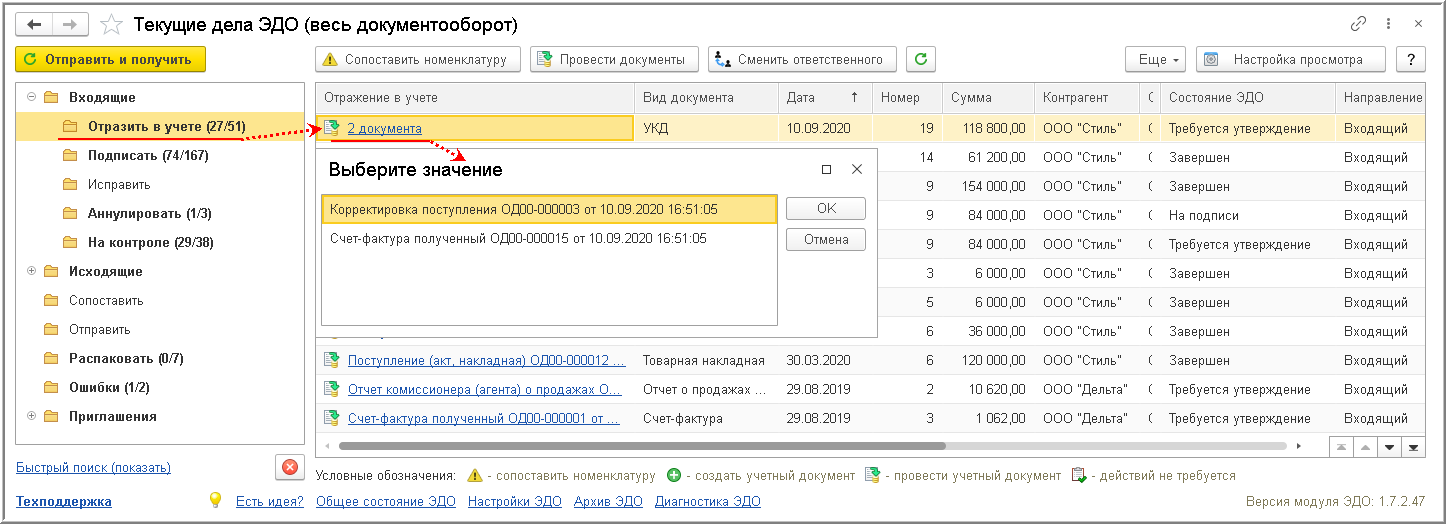Open the 2 документа link

pyautogui.click(x=384, y=128)
